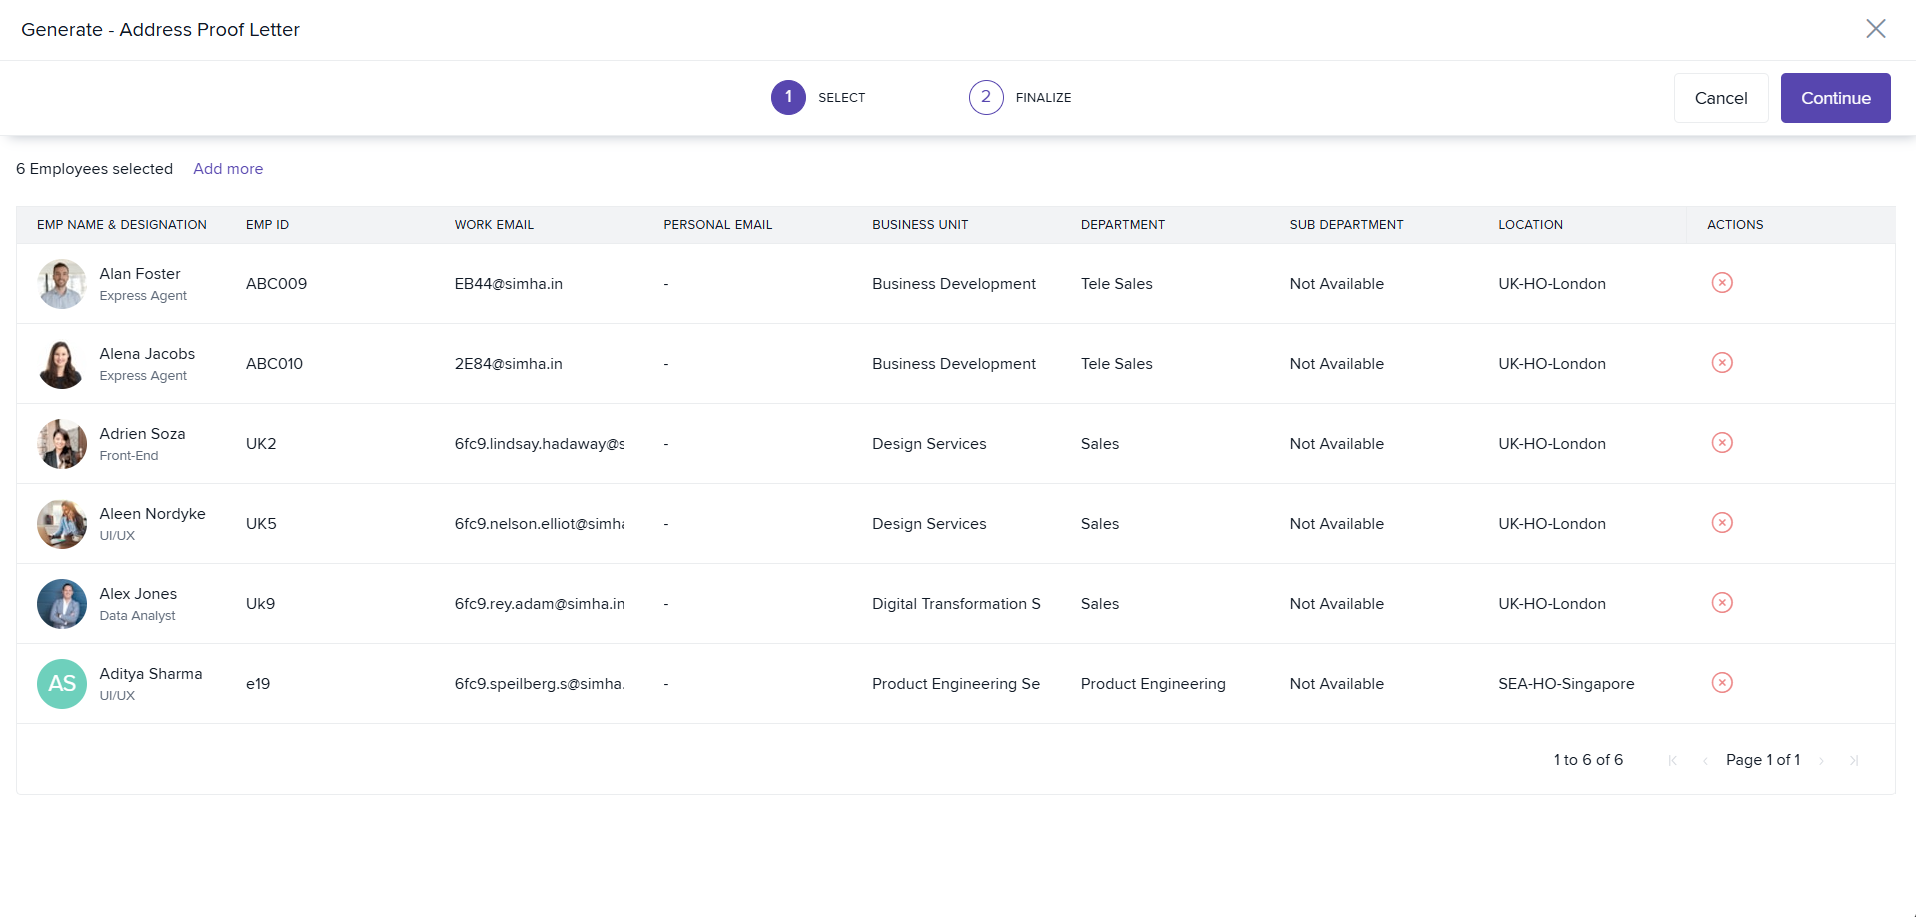This screenshot has height=917, width=1916.
Task: Click location SEA-HO-Singapore
Action: click(x=1566, y=684)
